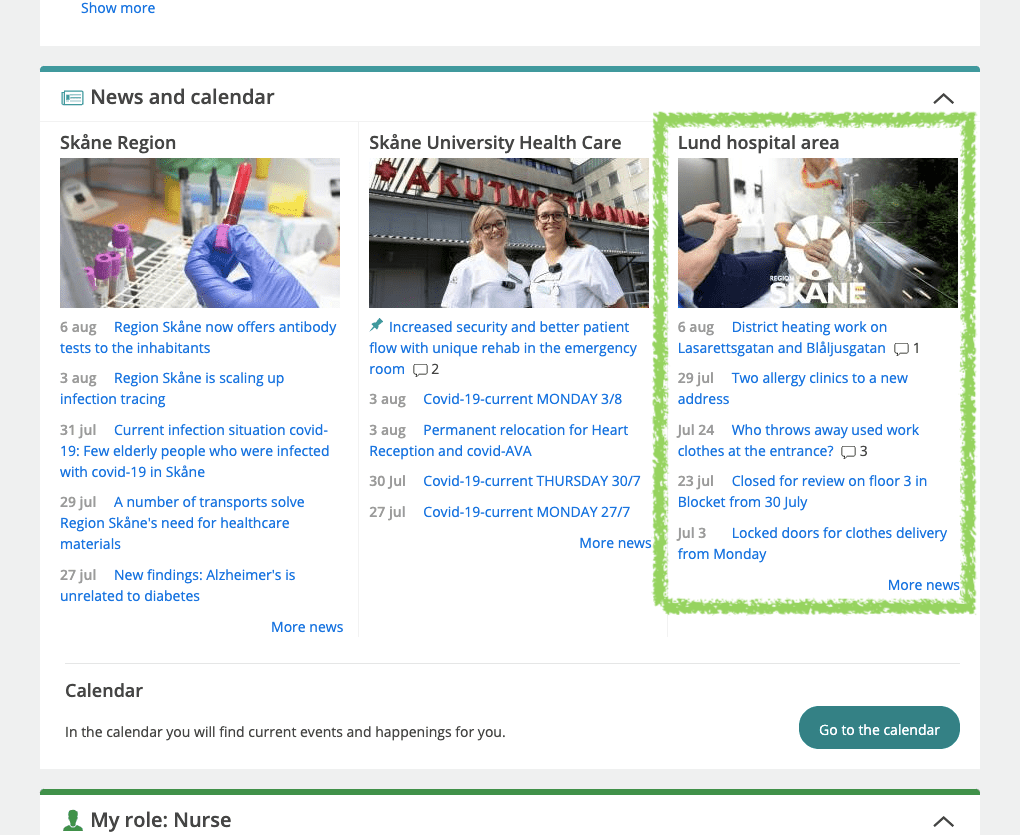1020x835 pixels.
Task: Open More news under Skåne Region
Action: tap(307, 627)
